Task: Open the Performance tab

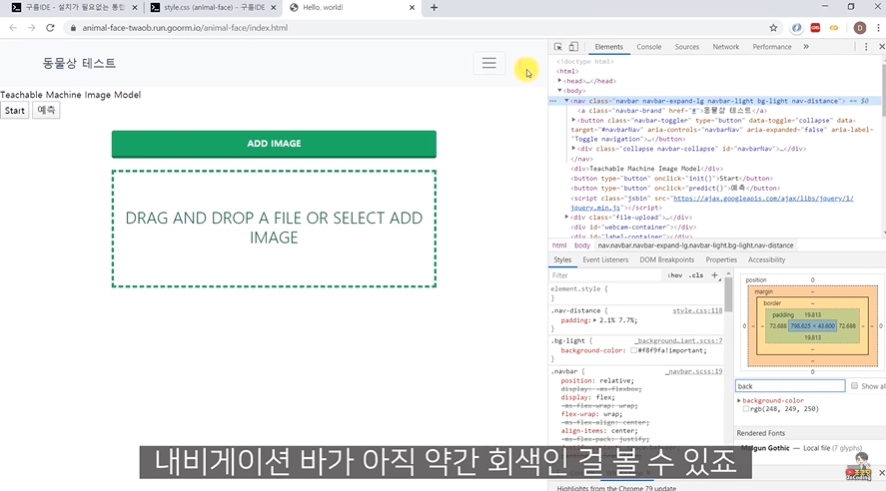Action: 772,47
